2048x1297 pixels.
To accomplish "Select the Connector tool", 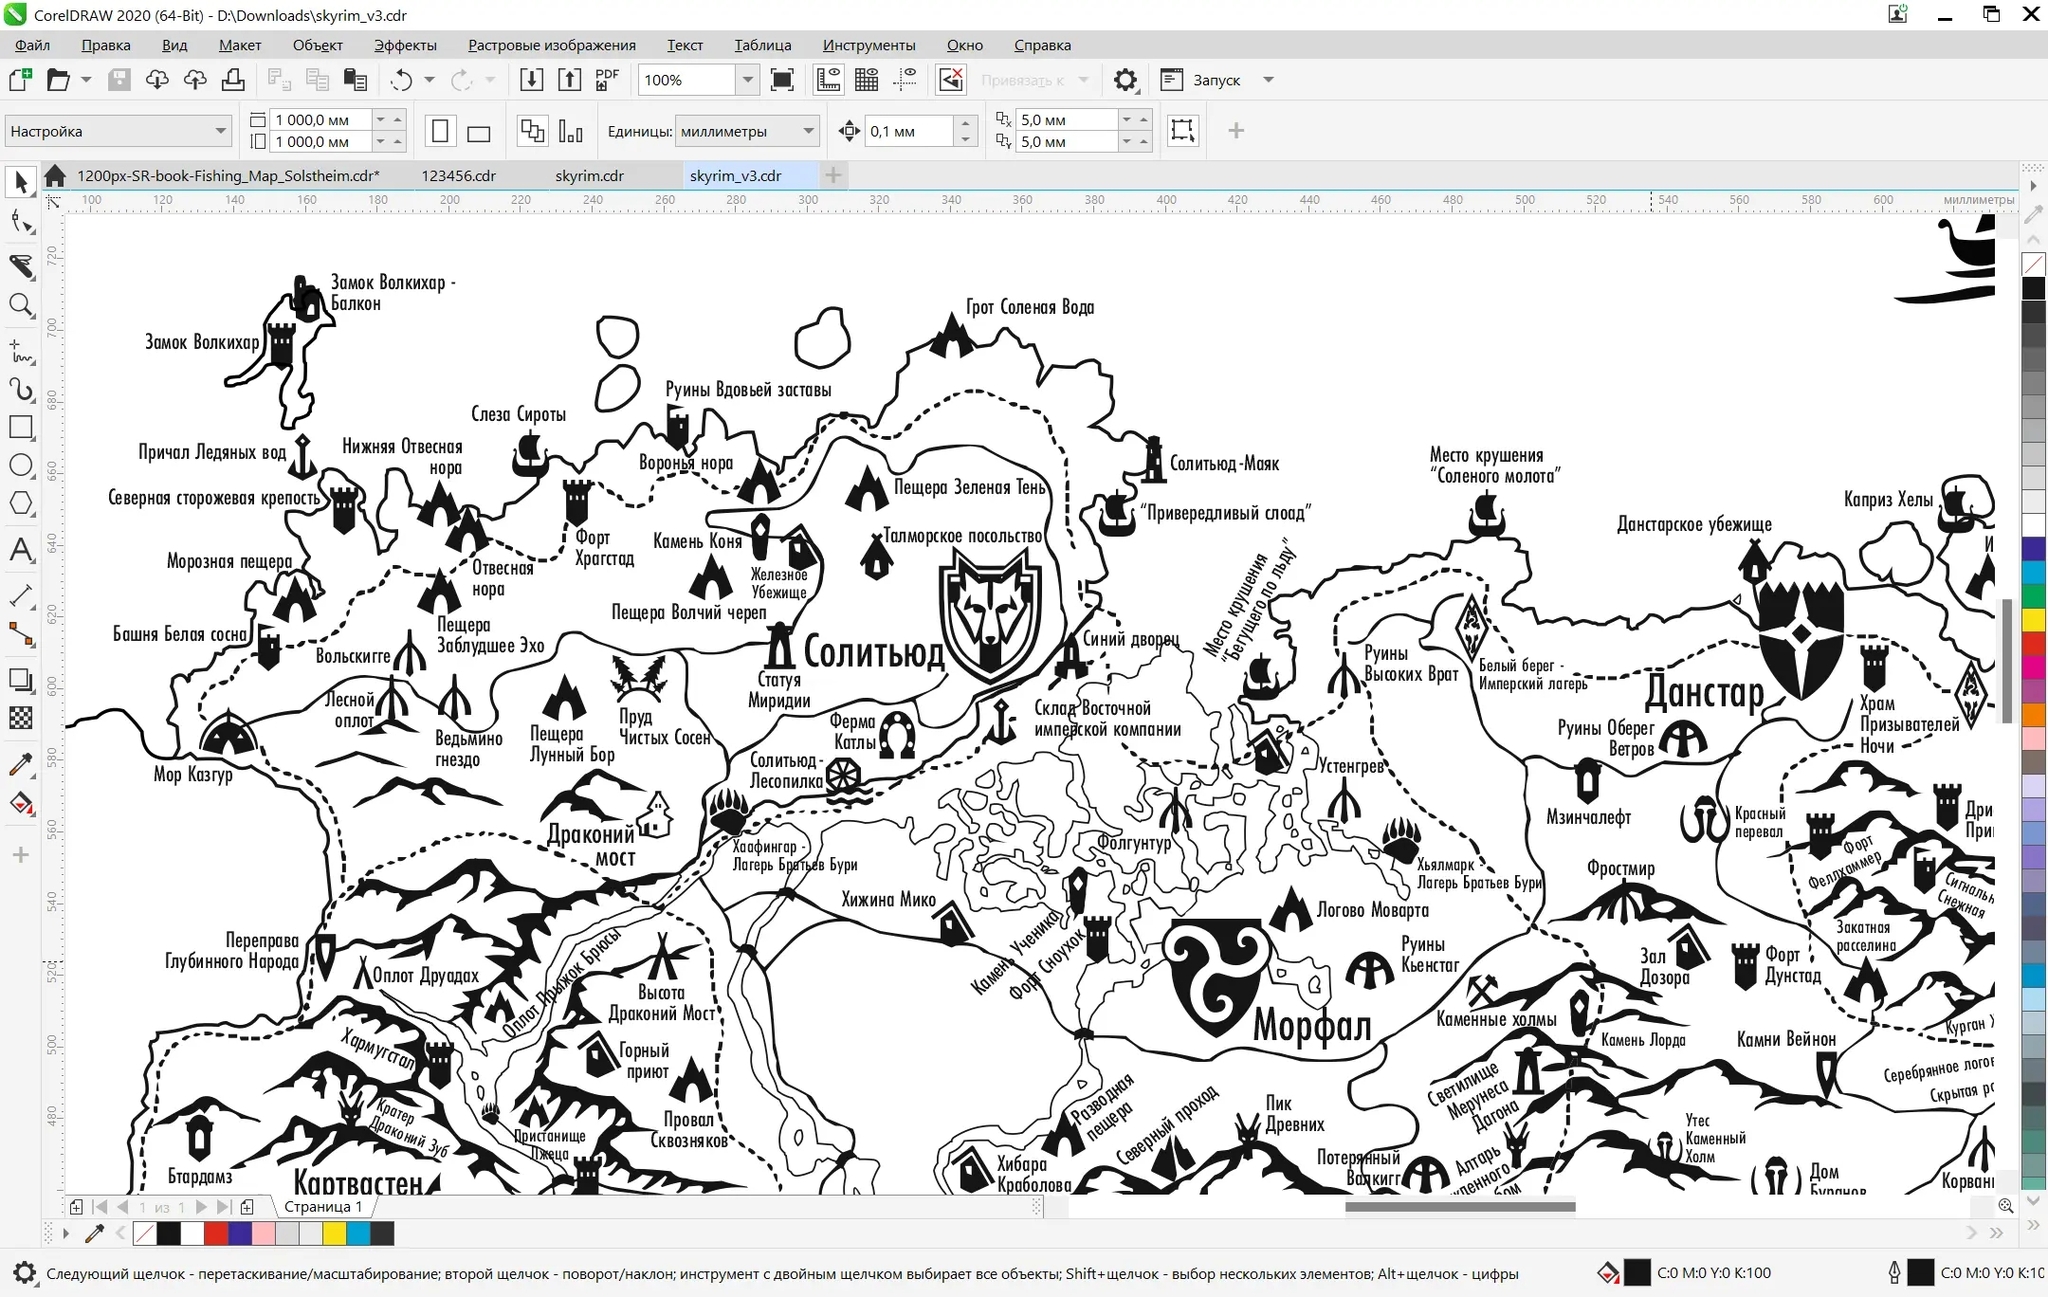I will (21, 634).
